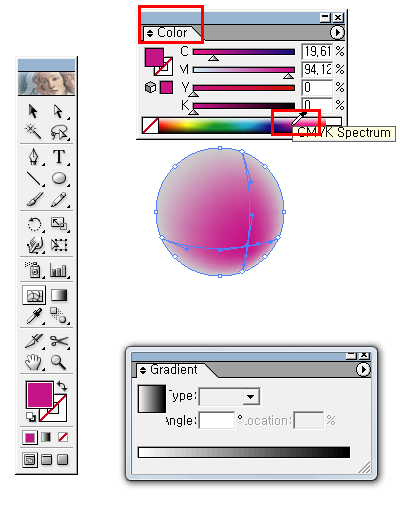
Task: Activate the Zoom magnifier tool
Action: pyautogui.click(x=58, y=362)
